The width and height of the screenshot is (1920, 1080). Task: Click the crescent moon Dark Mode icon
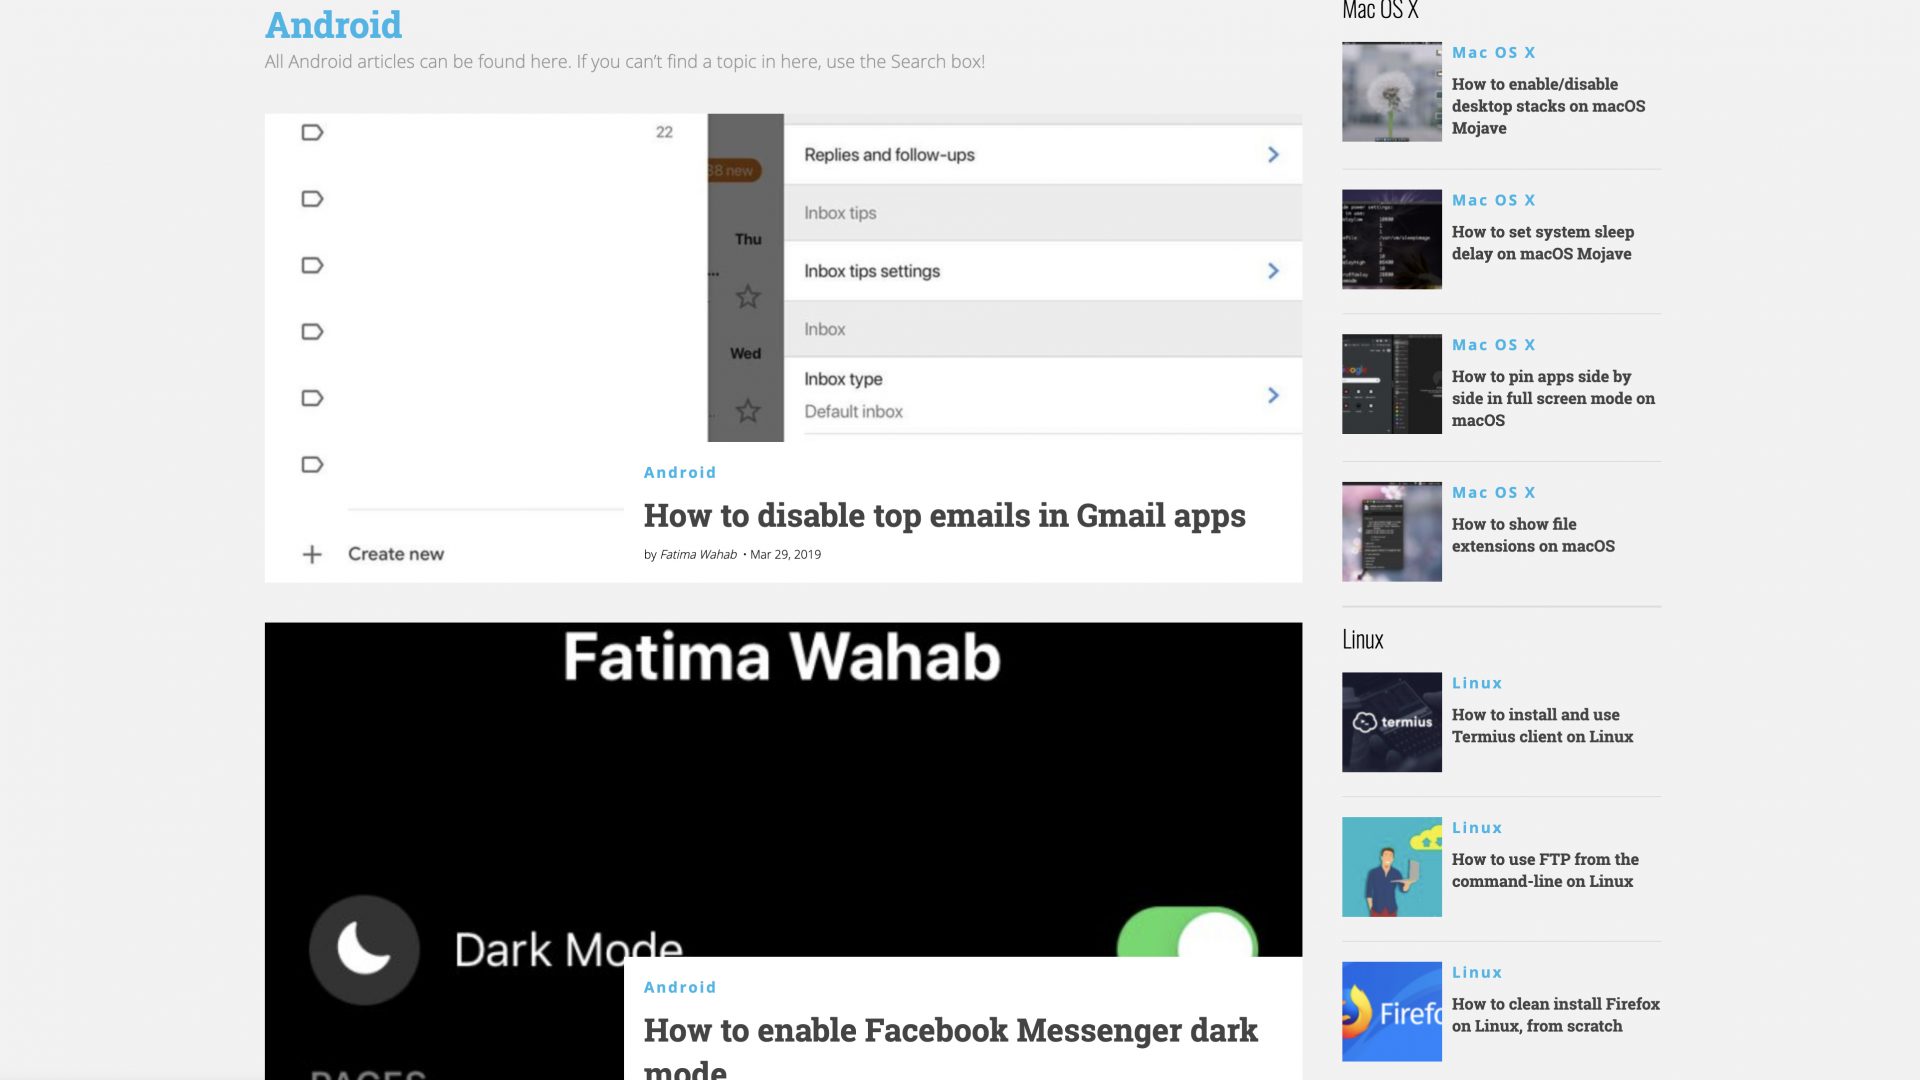click(364, 949)
